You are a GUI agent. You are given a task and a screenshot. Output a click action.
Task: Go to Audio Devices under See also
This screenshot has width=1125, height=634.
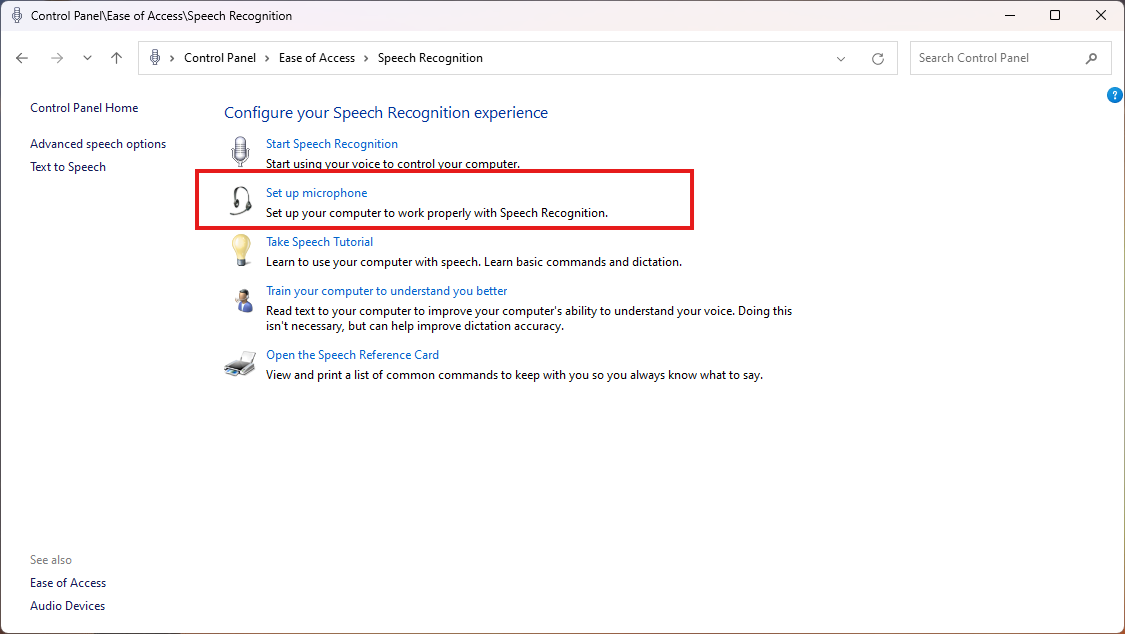click(67, 606)
